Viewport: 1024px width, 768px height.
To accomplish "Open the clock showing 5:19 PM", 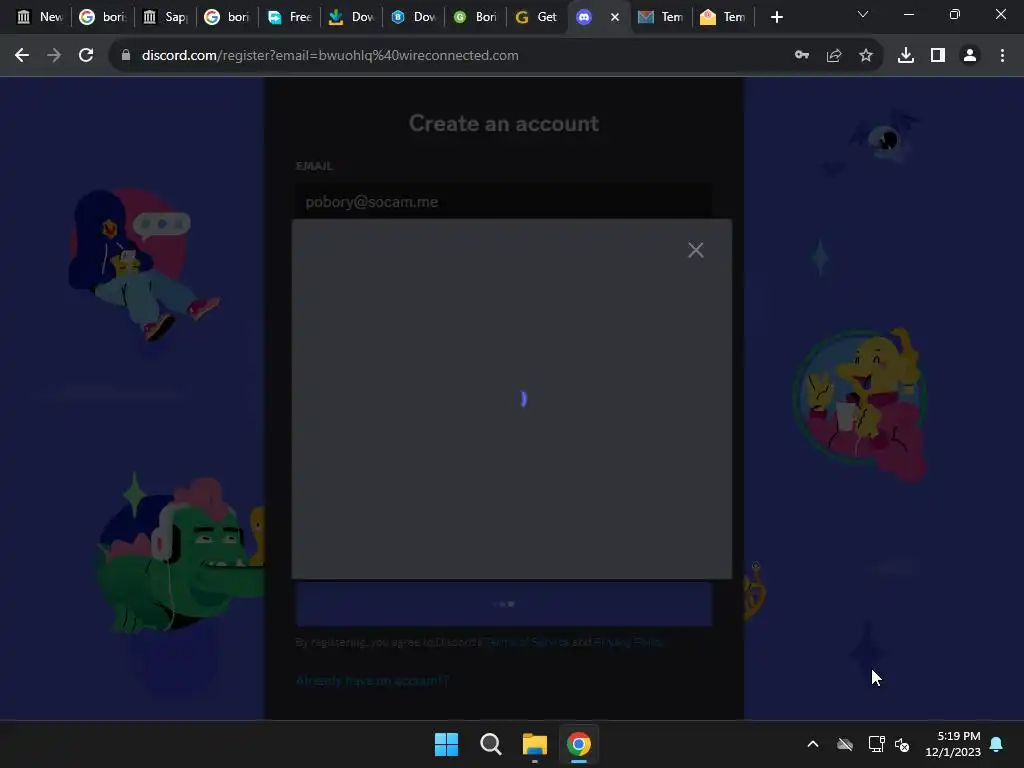I will pyautogui.click(x=953, y=744).
